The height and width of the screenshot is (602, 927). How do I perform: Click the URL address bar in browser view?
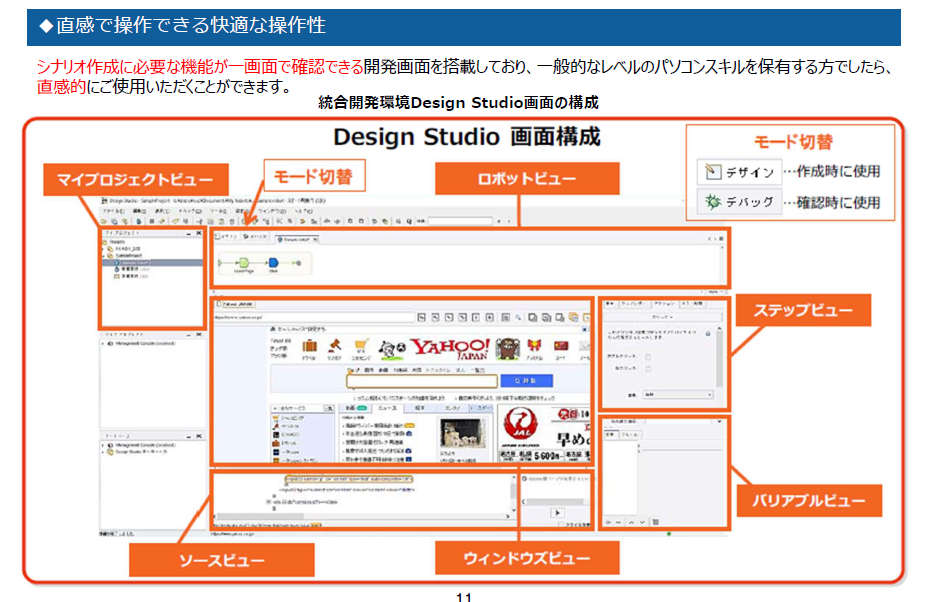313,318
